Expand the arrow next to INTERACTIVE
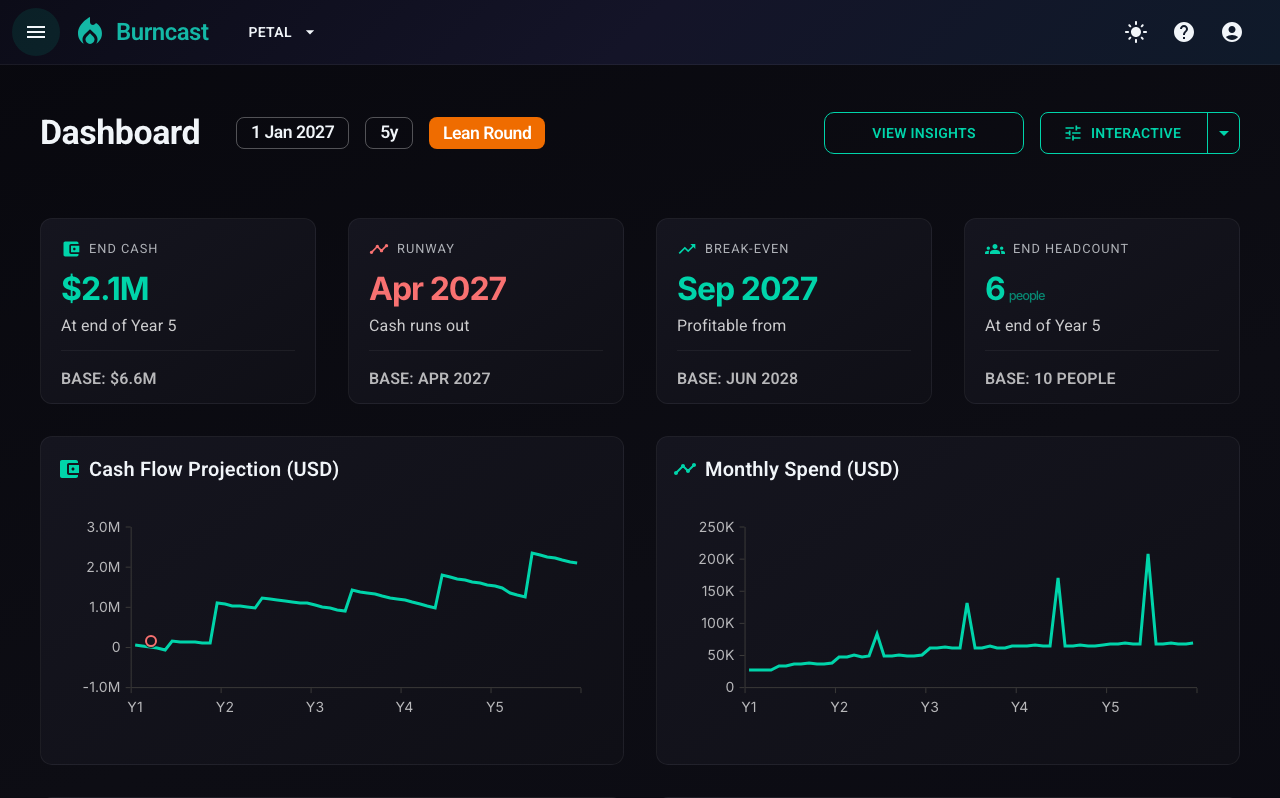The image size is (1280, 798). point(1224,133)
